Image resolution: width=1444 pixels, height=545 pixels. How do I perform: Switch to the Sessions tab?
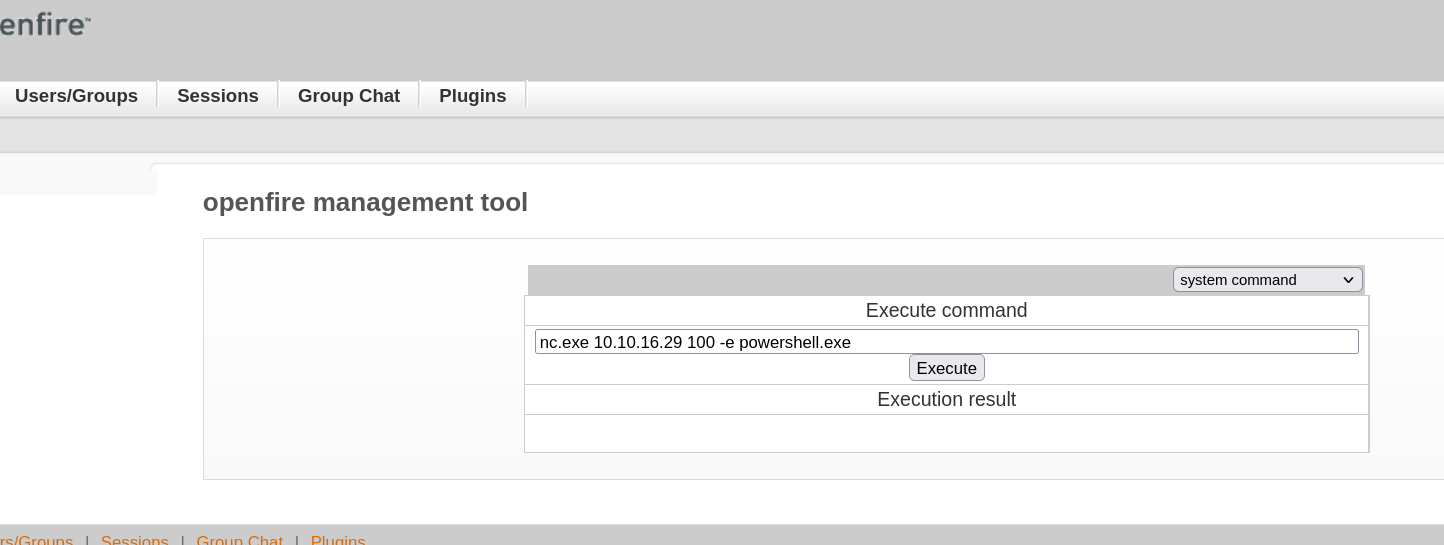point(218,96)
